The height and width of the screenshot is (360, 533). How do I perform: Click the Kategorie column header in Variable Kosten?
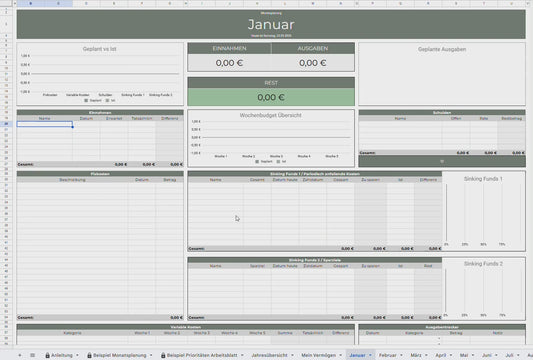[x=72, y=333]
